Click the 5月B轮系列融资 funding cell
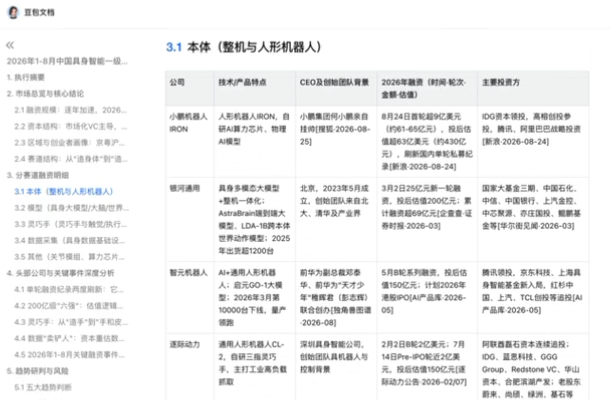 (x=427, y=298)
